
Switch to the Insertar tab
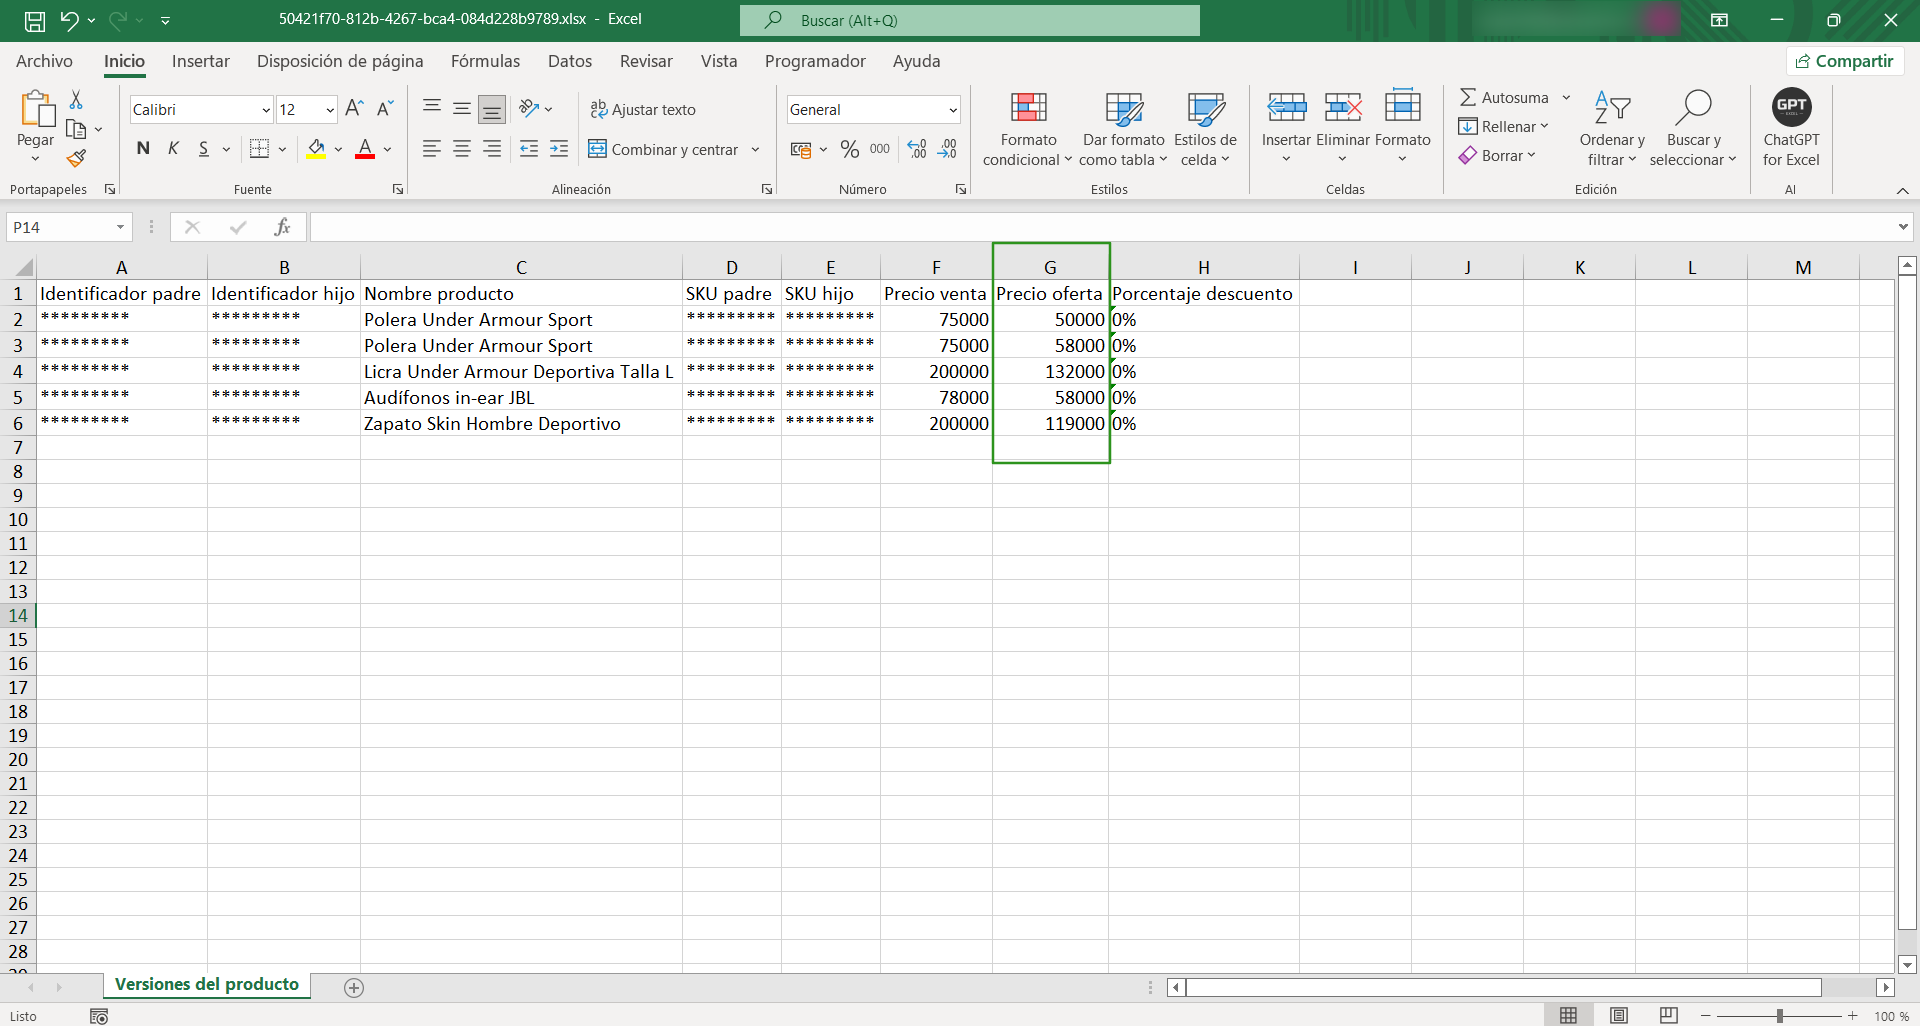[200, 61]
